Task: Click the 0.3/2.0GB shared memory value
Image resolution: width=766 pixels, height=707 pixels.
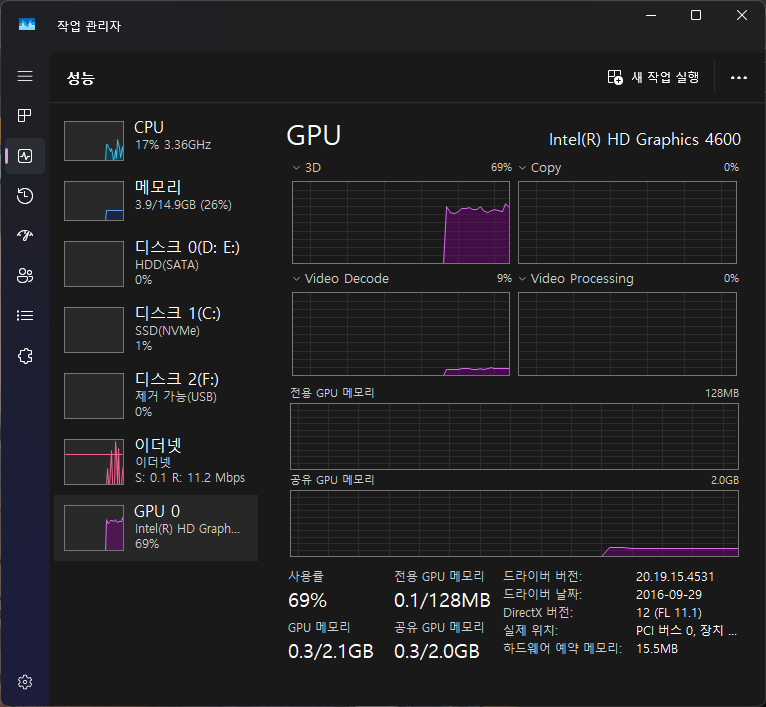Action: click(437, 651)
